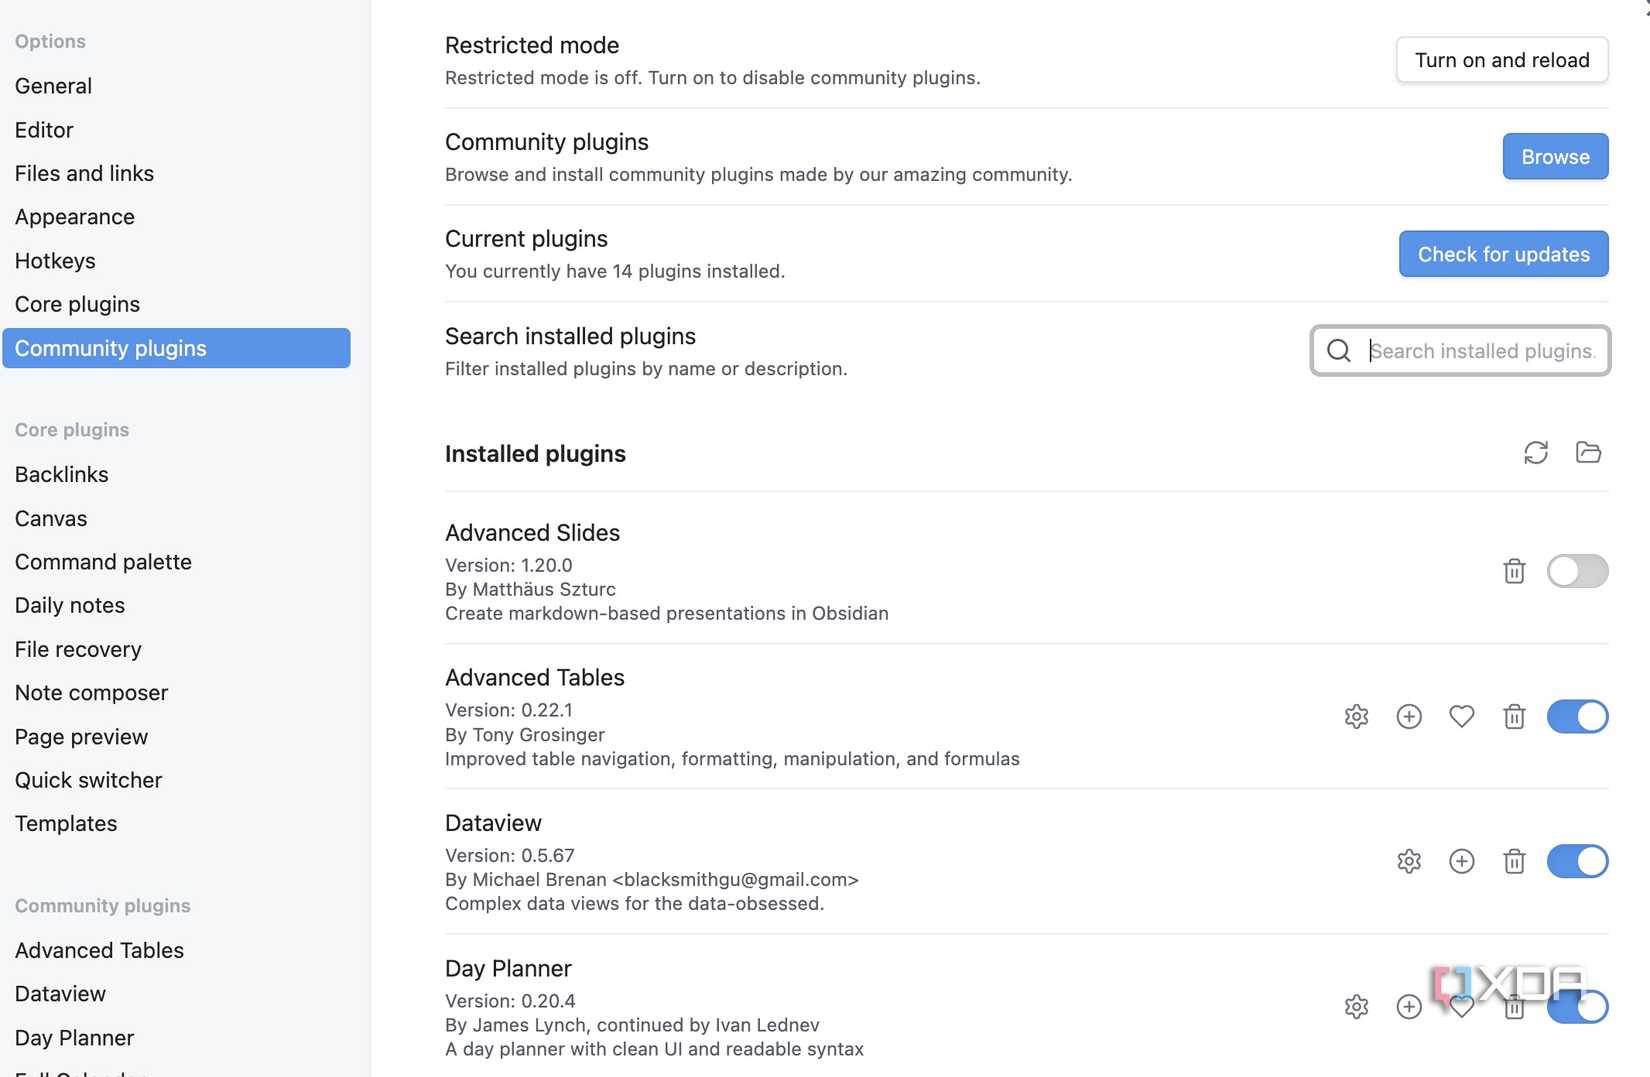Disable the Advanced Tables plugin toggle
This screenshot has height=1077, width=1650.
pyautogui.click(x=1577, y=716)
